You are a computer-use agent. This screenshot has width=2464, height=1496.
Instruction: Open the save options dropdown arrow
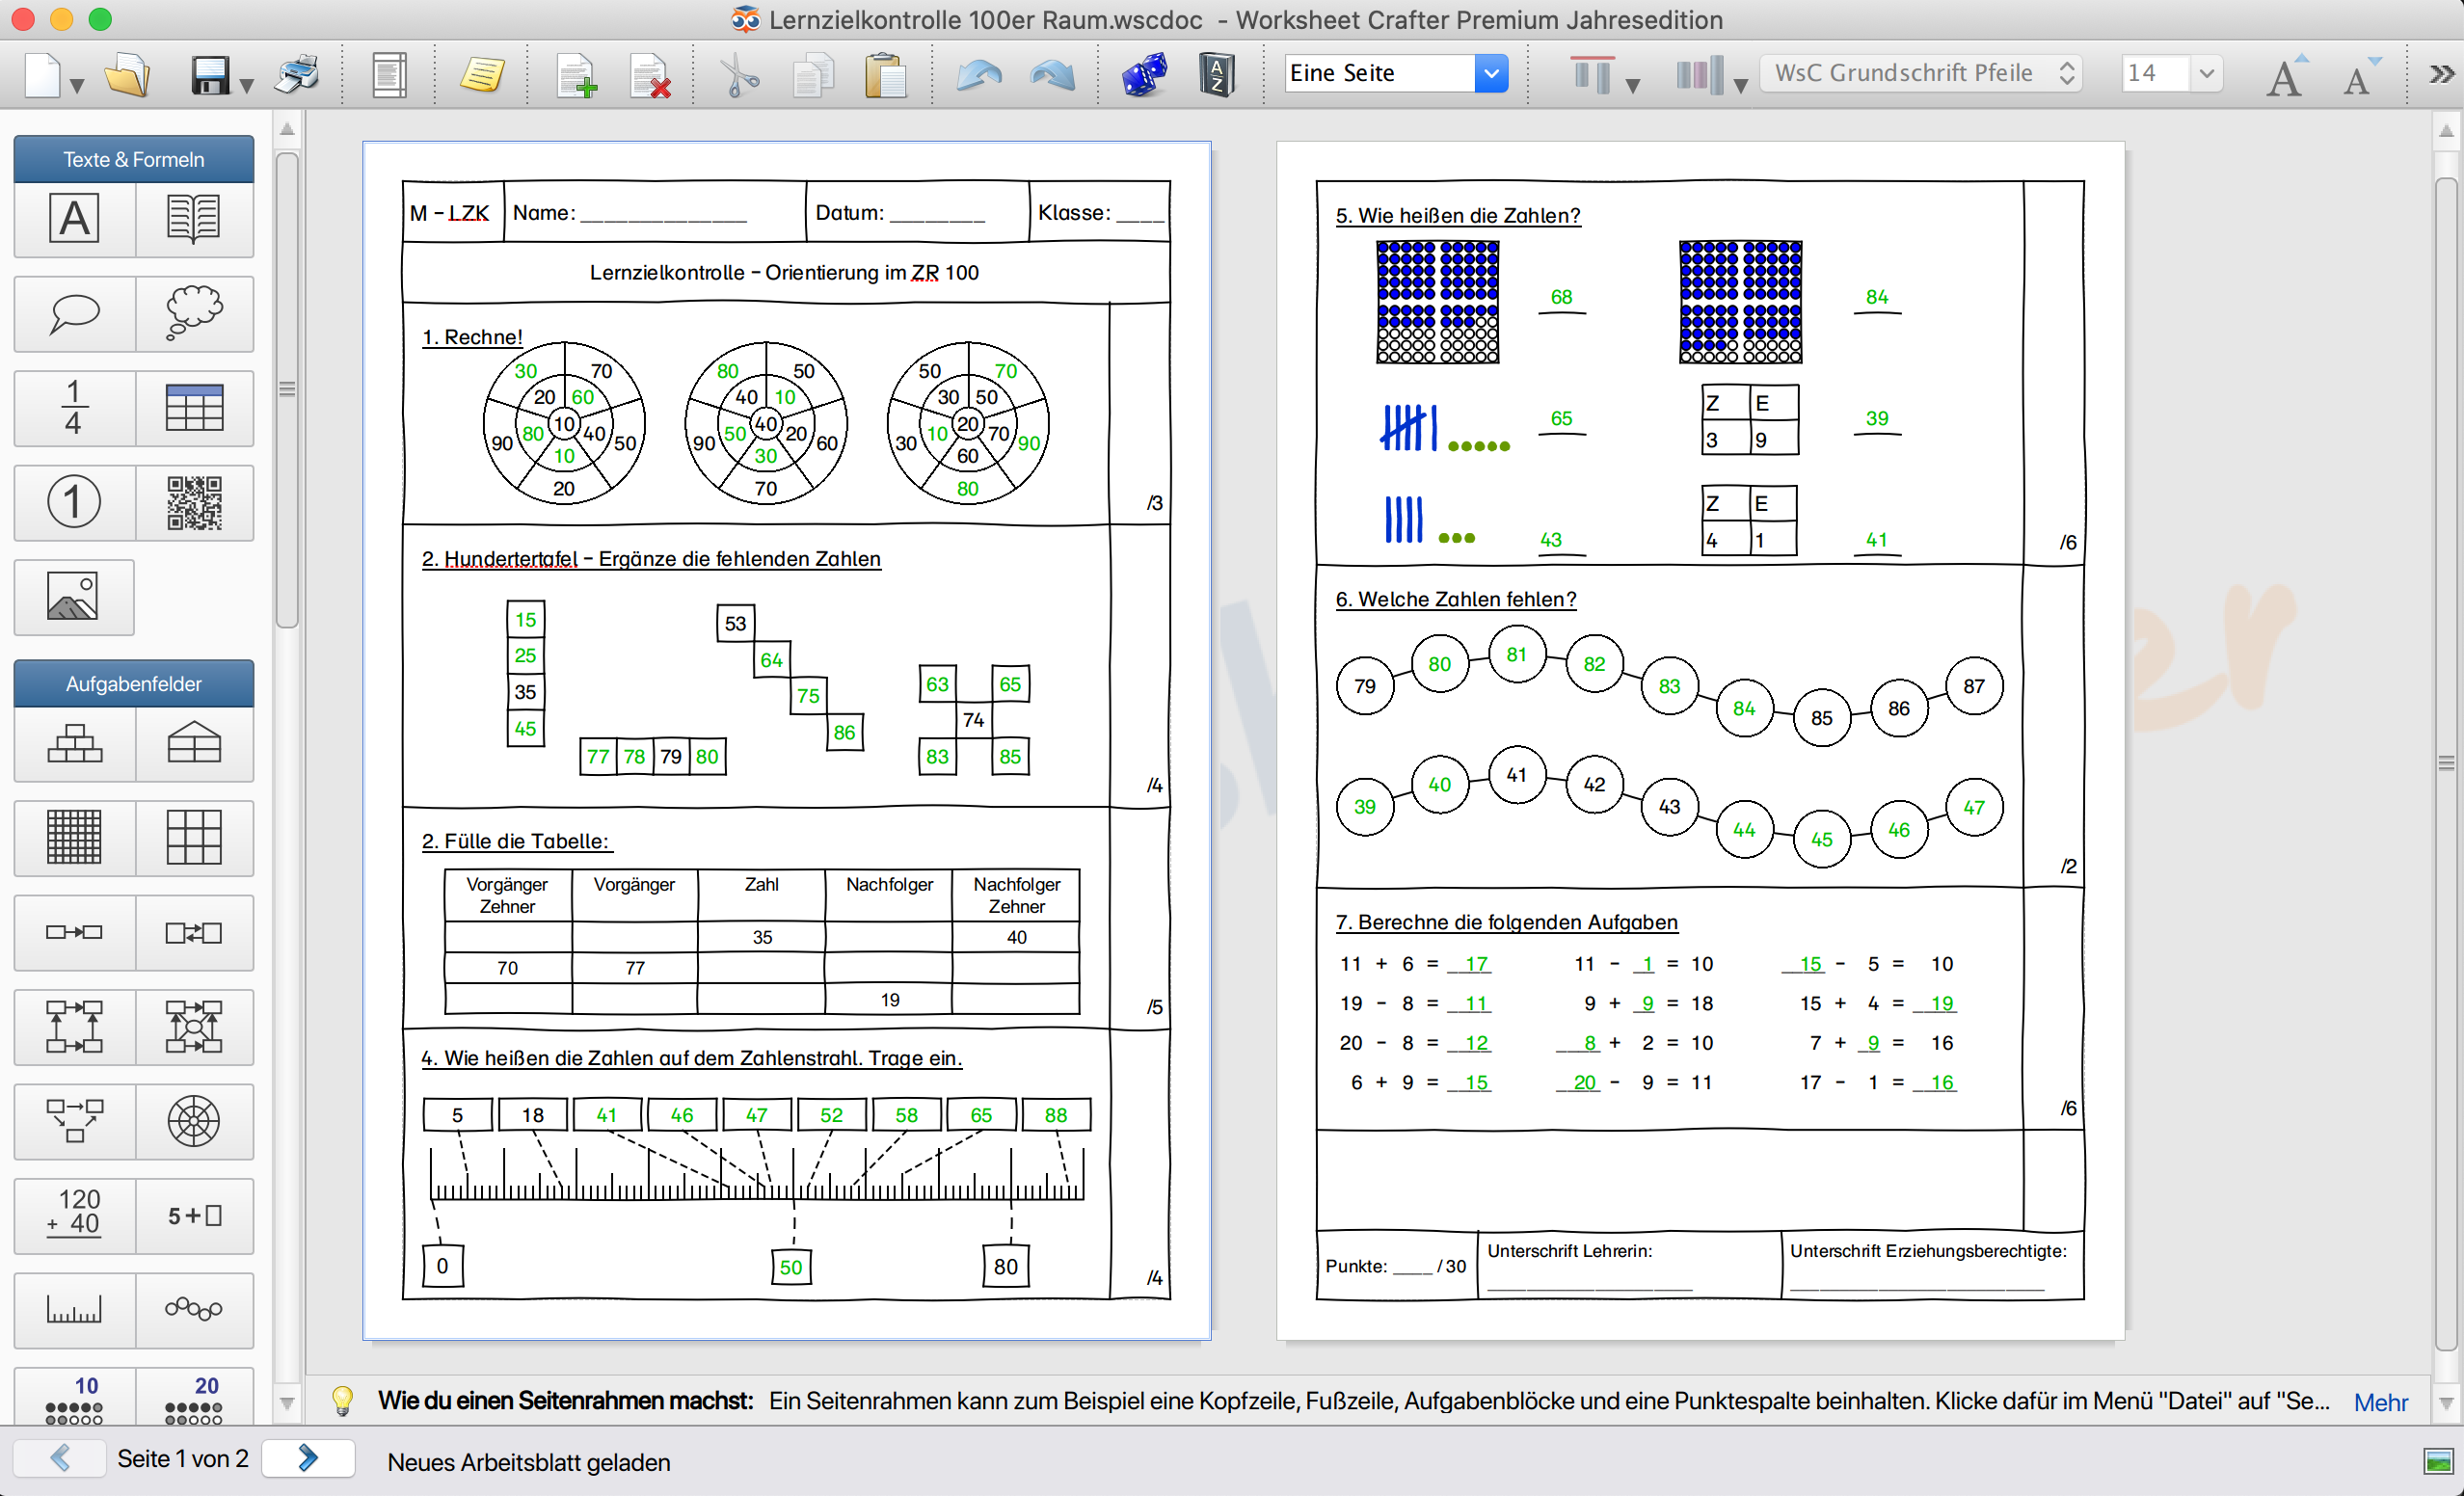(247, 86)
